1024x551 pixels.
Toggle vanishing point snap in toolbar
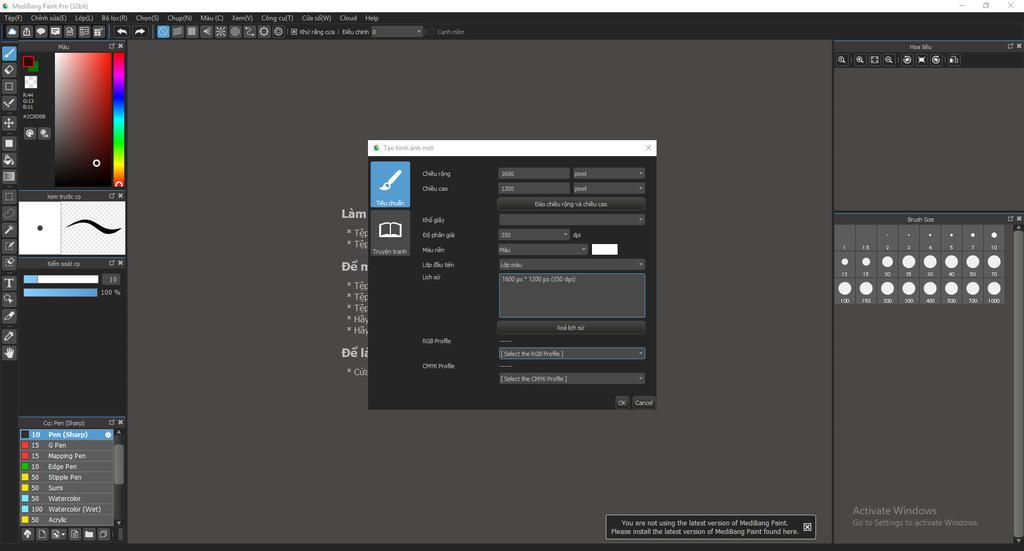click(206, 31)
